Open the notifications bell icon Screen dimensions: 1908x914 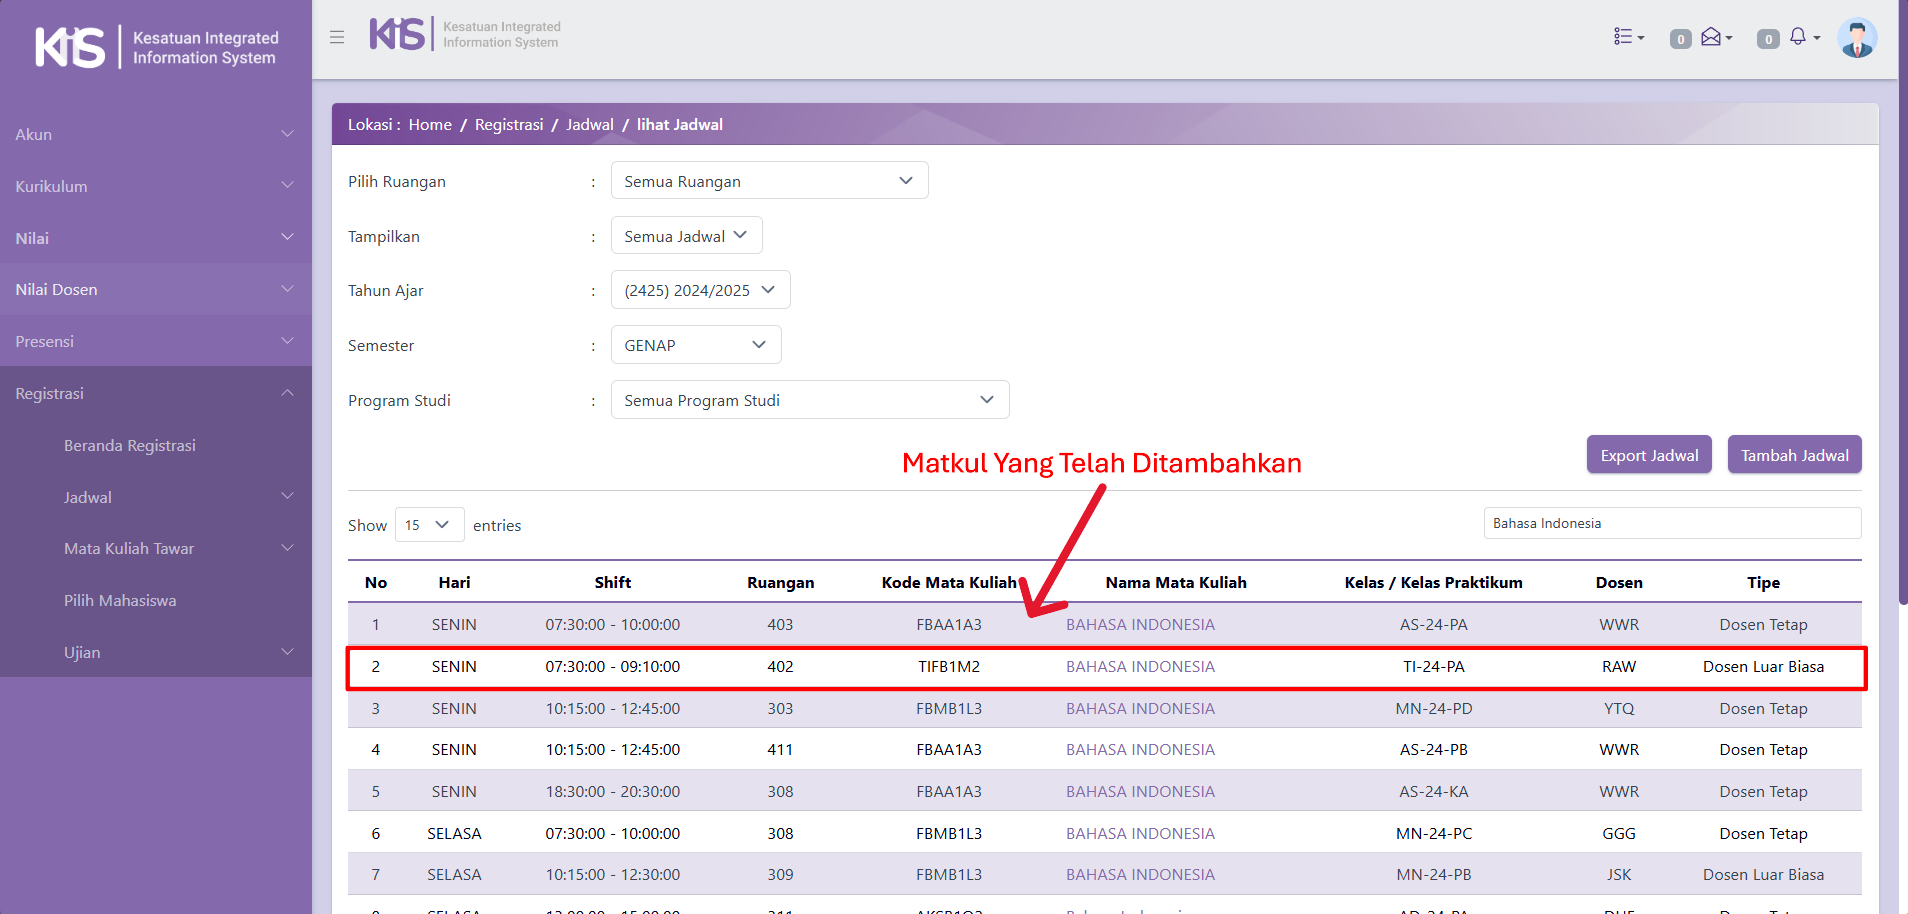point(1801,37)
